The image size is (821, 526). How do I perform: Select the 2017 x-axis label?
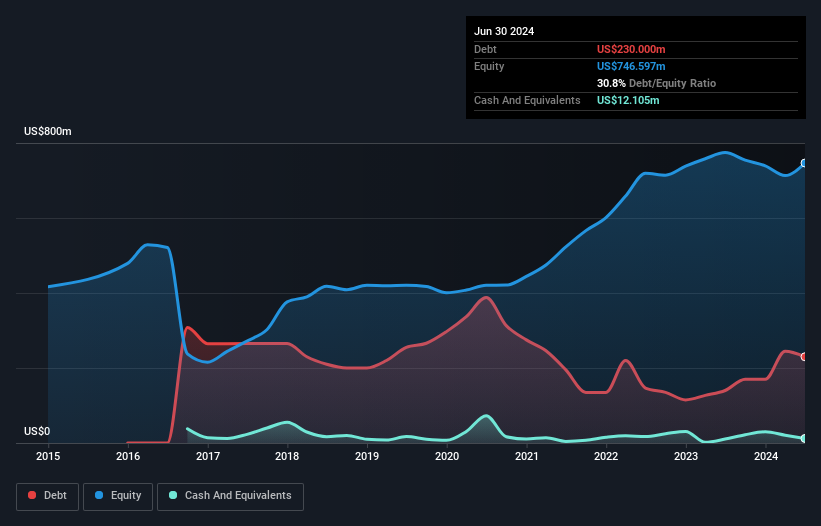click(208, 456)
